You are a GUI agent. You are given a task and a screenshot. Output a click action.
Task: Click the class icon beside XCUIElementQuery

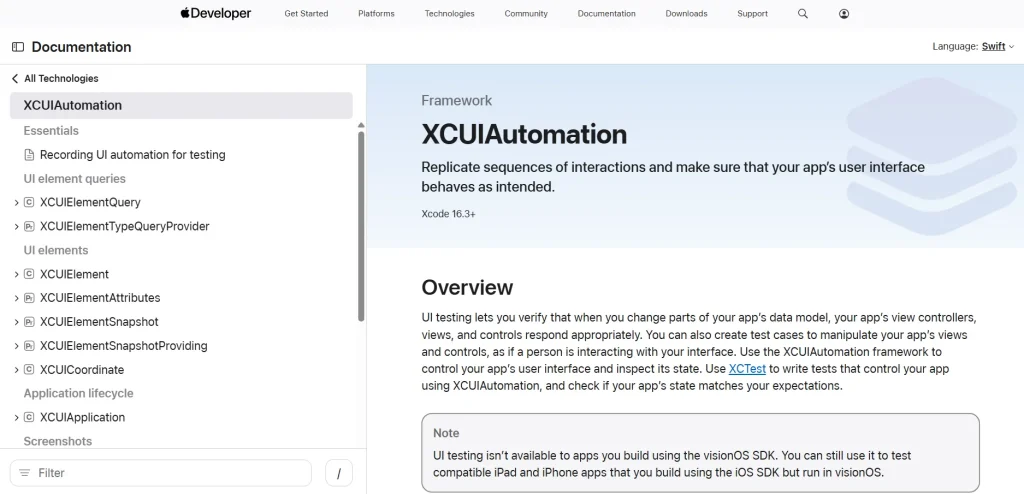tap(29, 203)
